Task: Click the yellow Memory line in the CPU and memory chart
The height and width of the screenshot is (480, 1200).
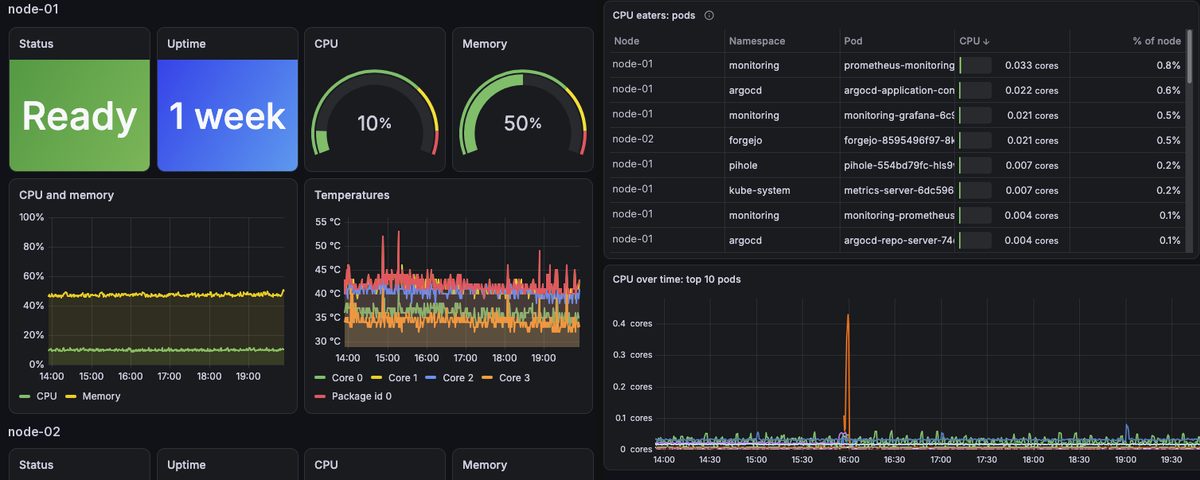Action: (x=166, y=294)
